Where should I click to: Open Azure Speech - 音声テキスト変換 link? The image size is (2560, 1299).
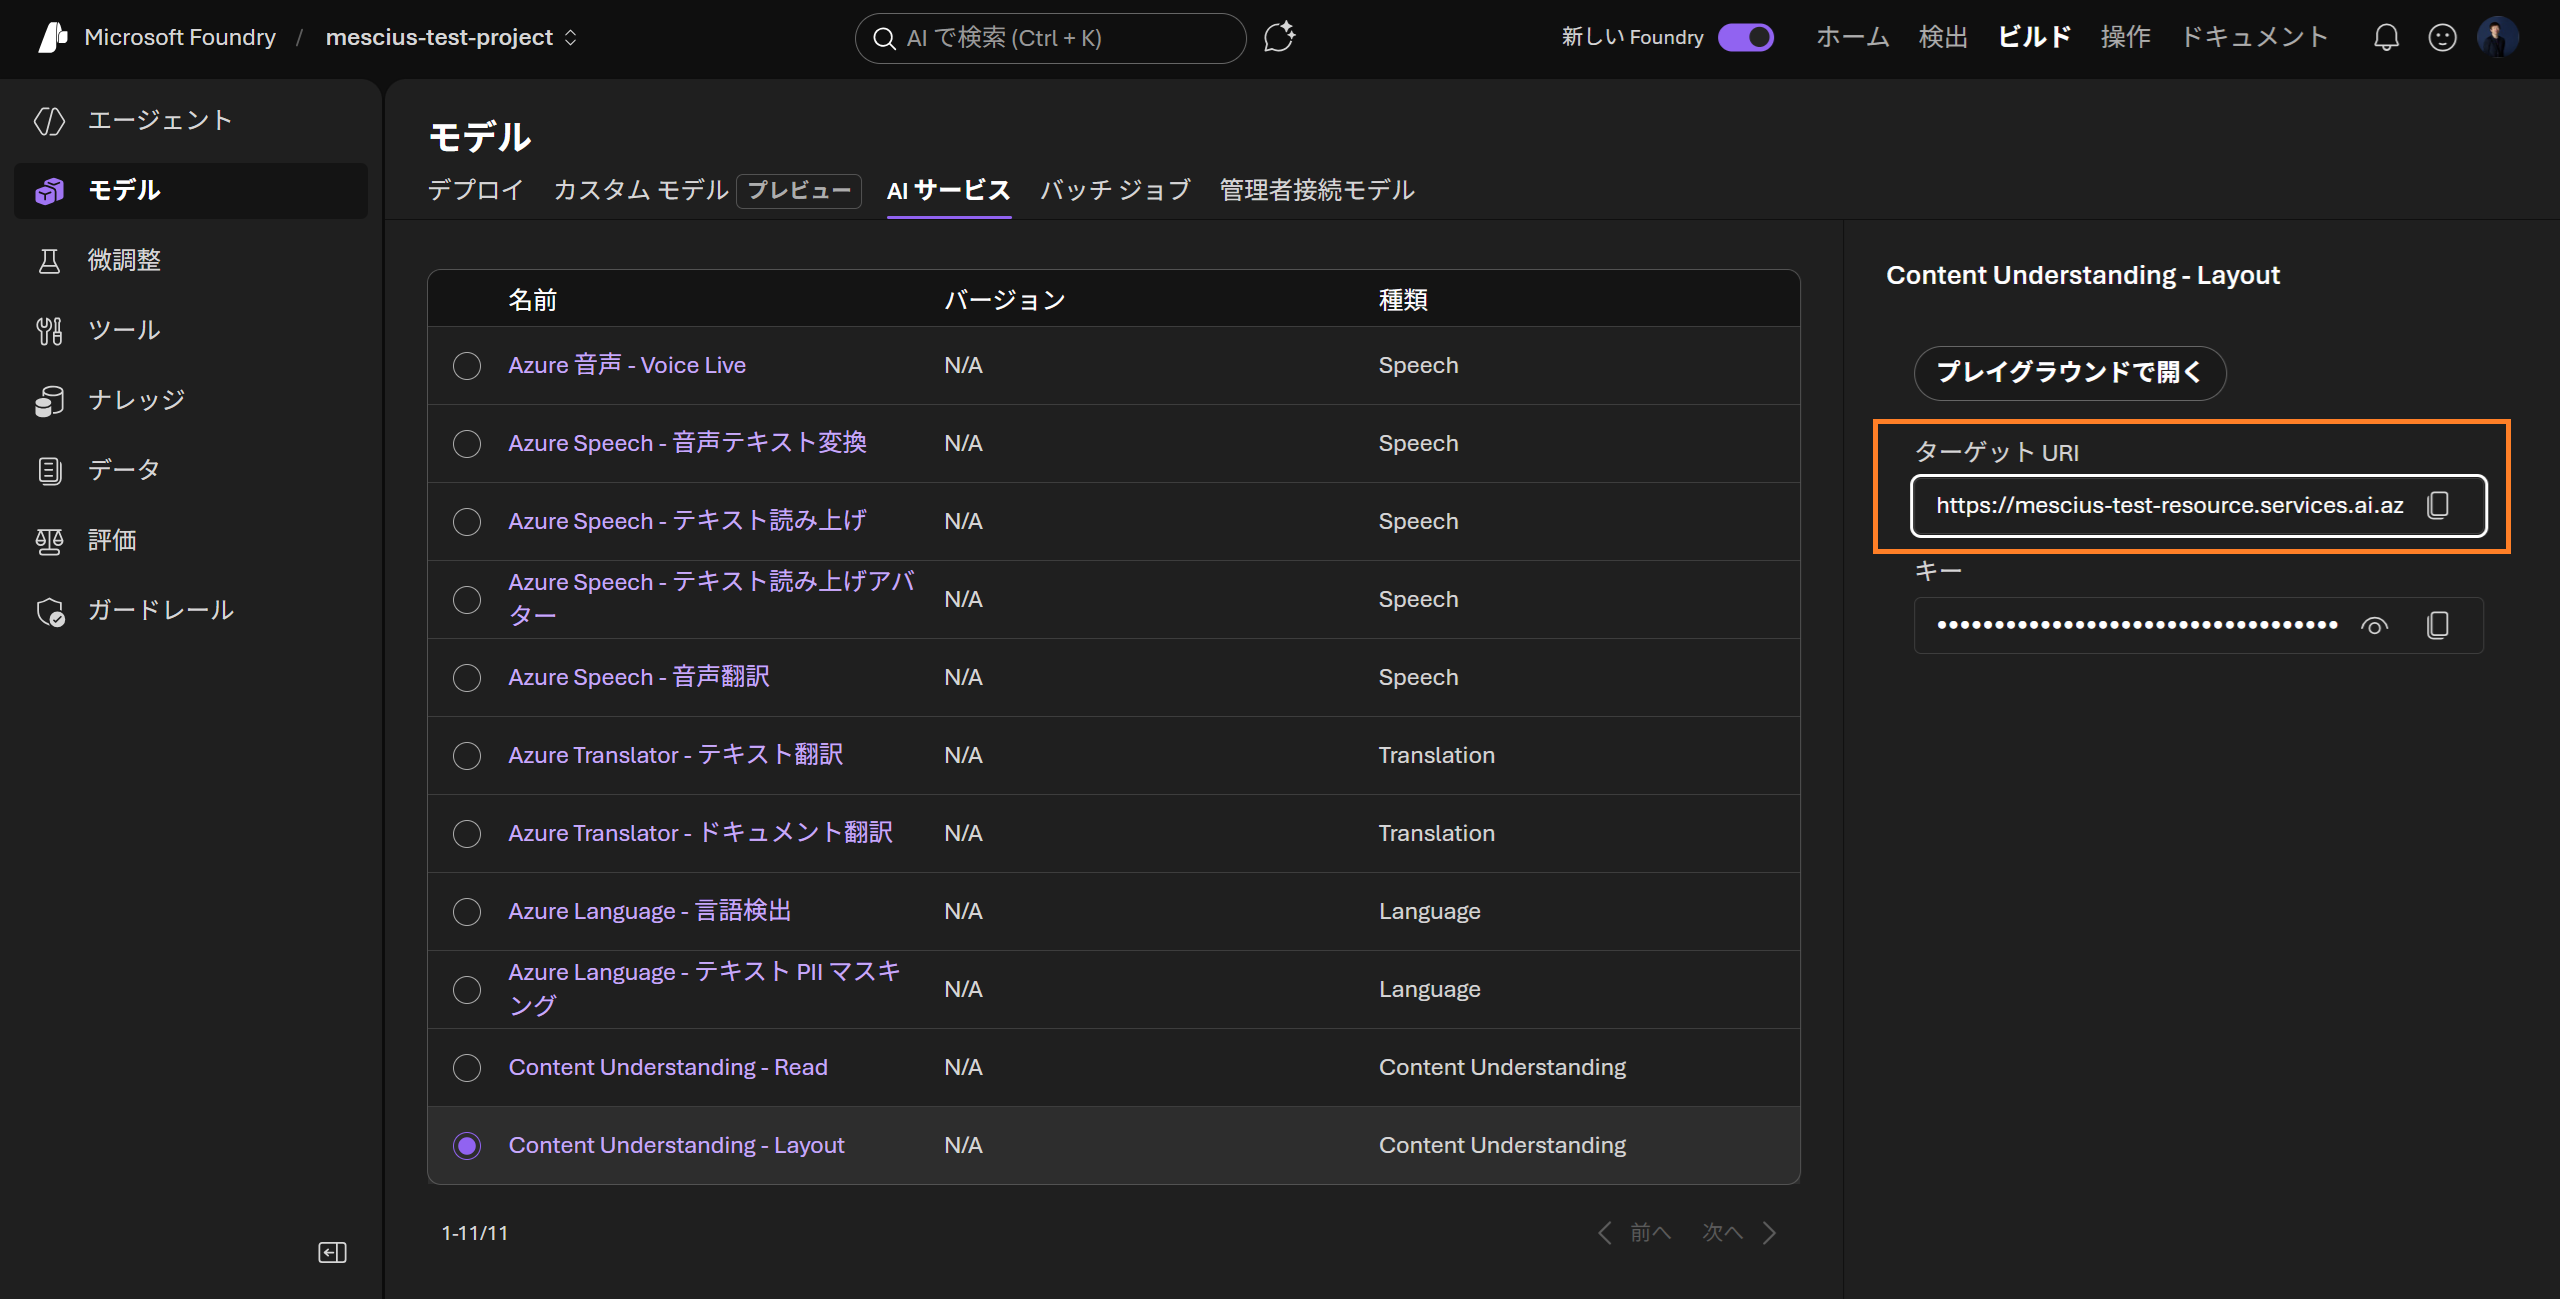coord(688,443)
